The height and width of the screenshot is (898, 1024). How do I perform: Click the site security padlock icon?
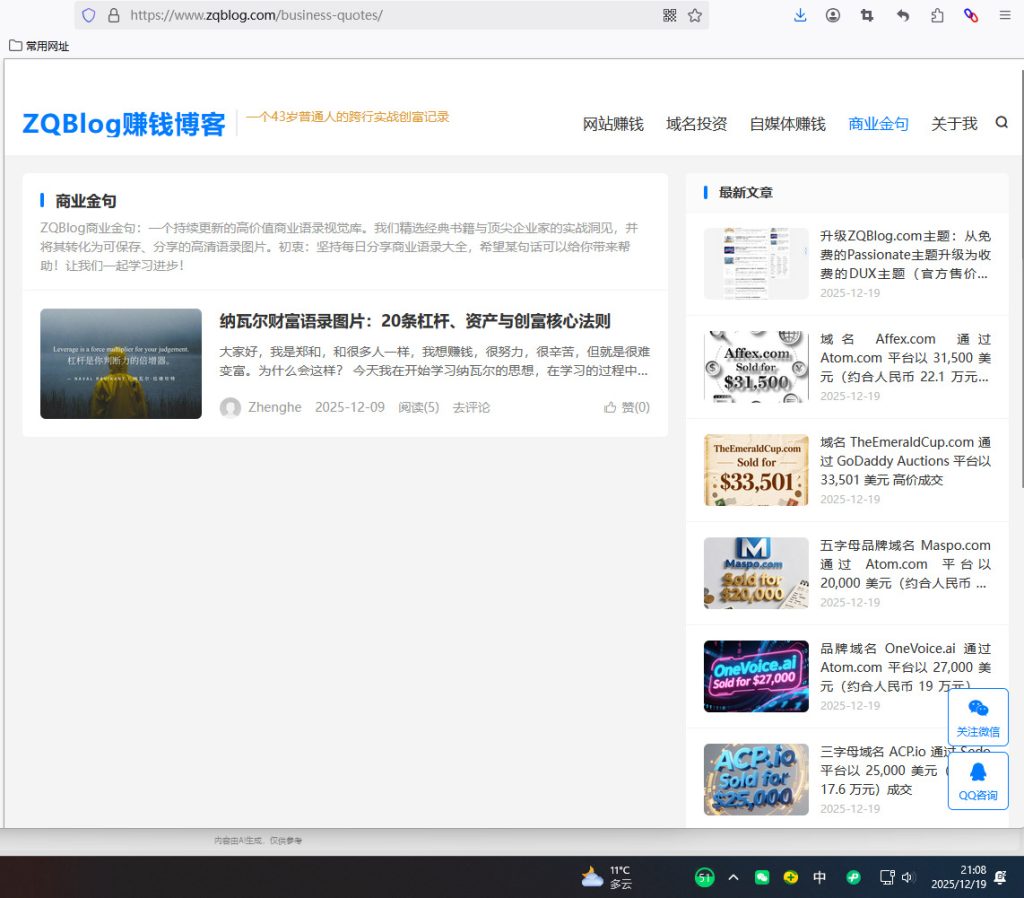[114, 15]
